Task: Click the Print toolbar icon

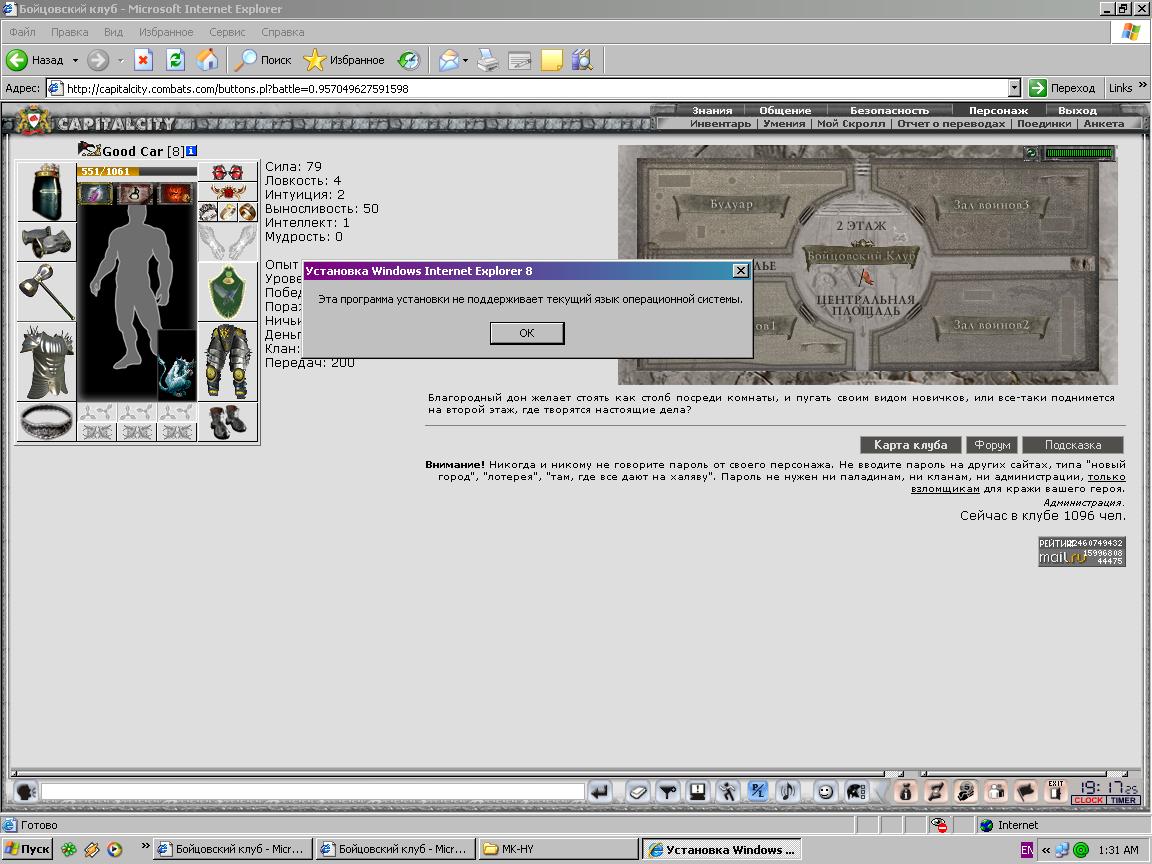Action: click(x=488, y=60)
